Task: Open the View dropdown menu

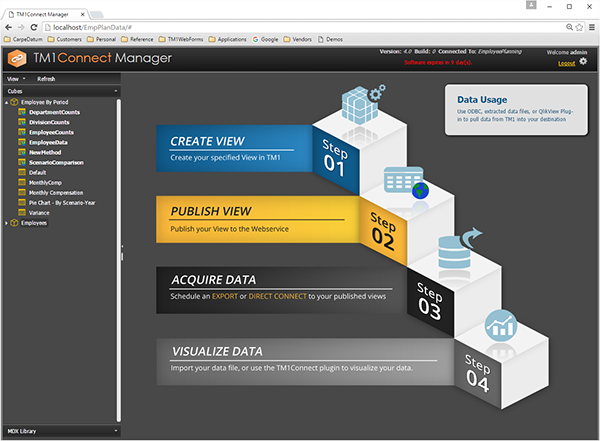Action: pyautogui.click(x=16, y=79)
